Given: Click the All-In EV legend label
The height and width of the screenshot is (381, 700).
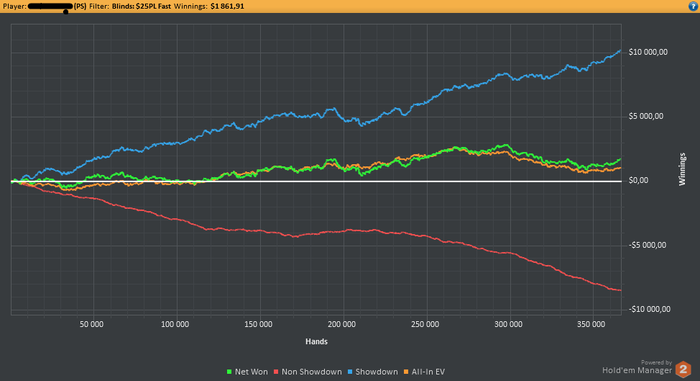Looking at the screenshot, I should click(428, 372).
